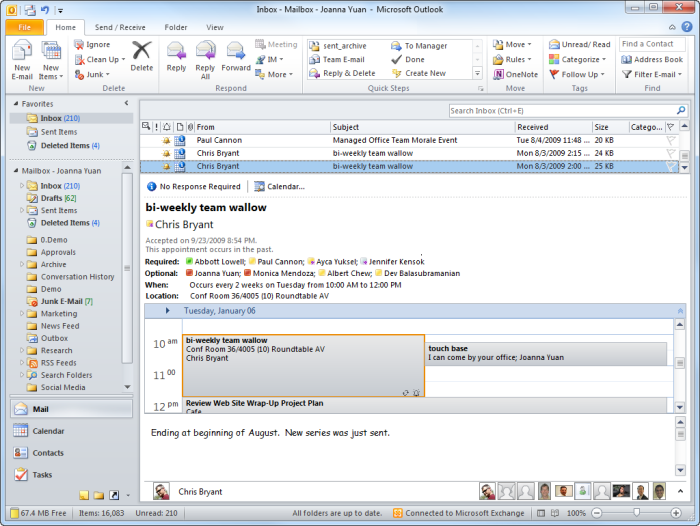
Task: Run the sent_archive quick step
Action: tap(338, 46)
